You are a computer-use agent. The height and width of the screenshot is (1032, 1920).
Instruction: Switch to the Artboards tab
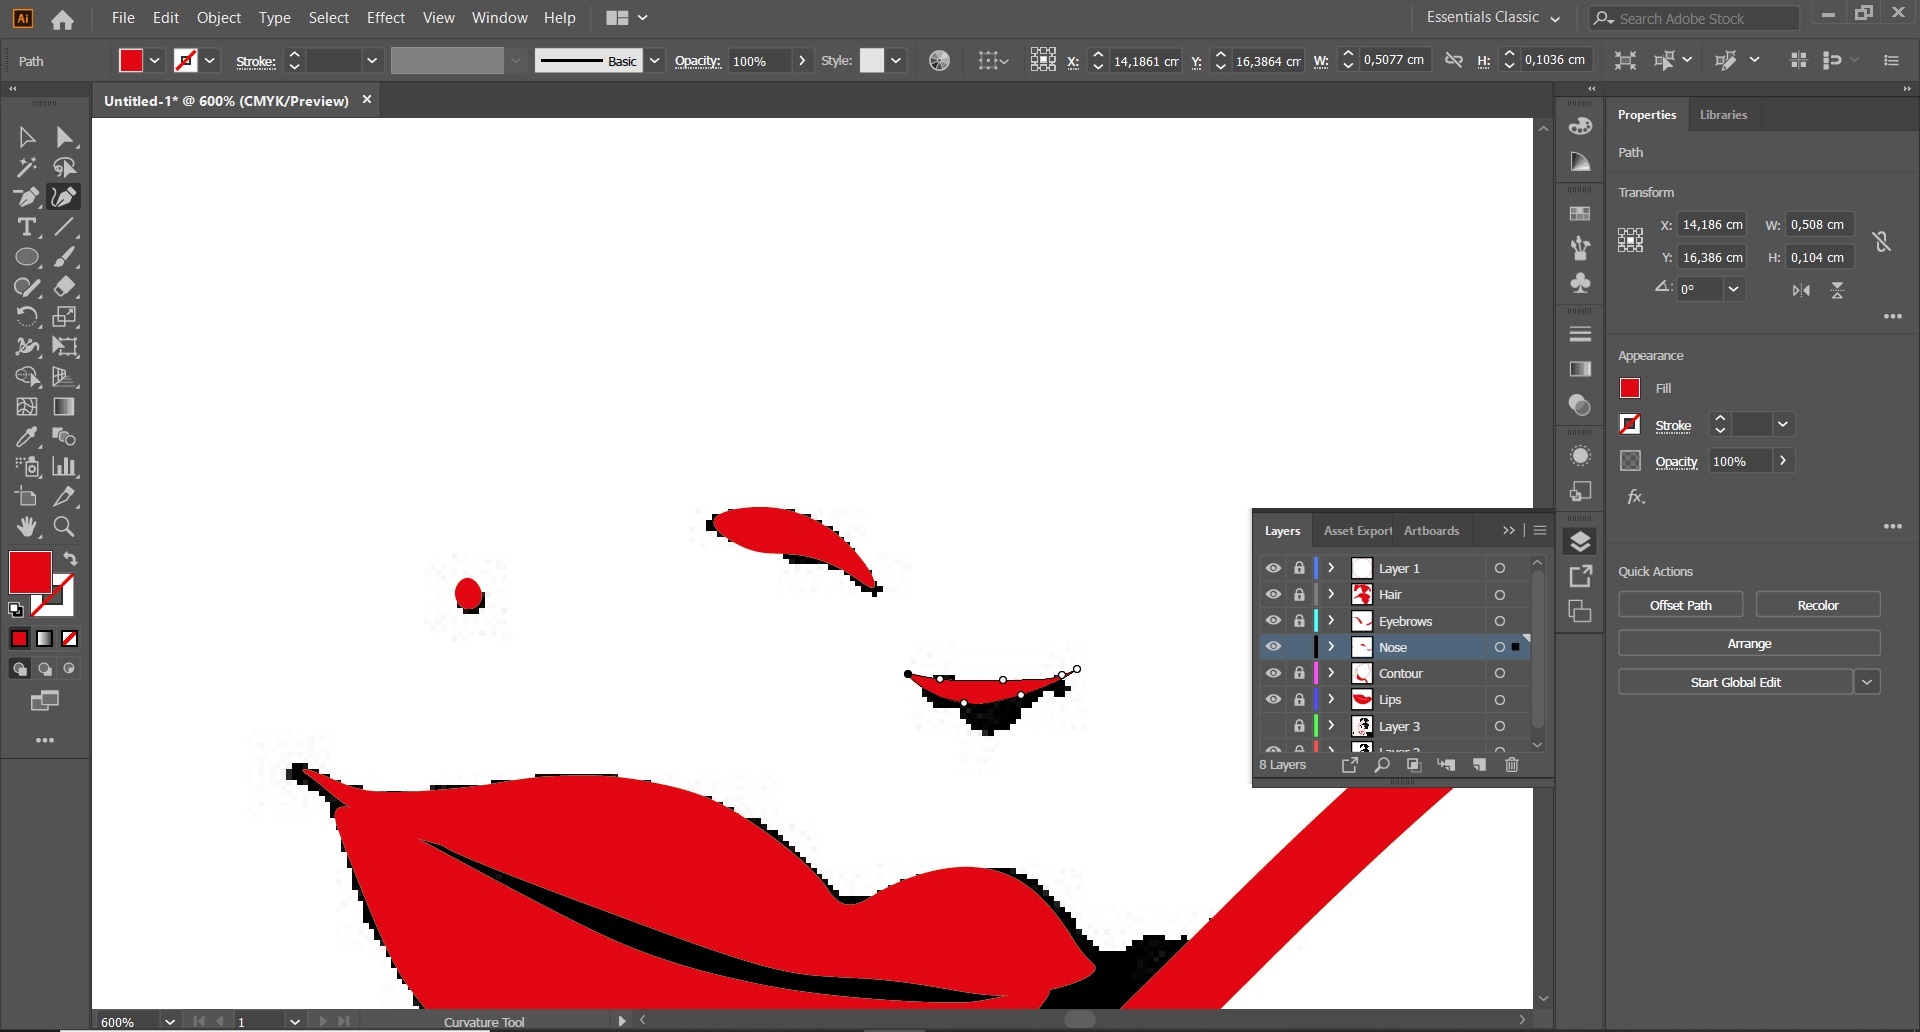coord(1431,531)
